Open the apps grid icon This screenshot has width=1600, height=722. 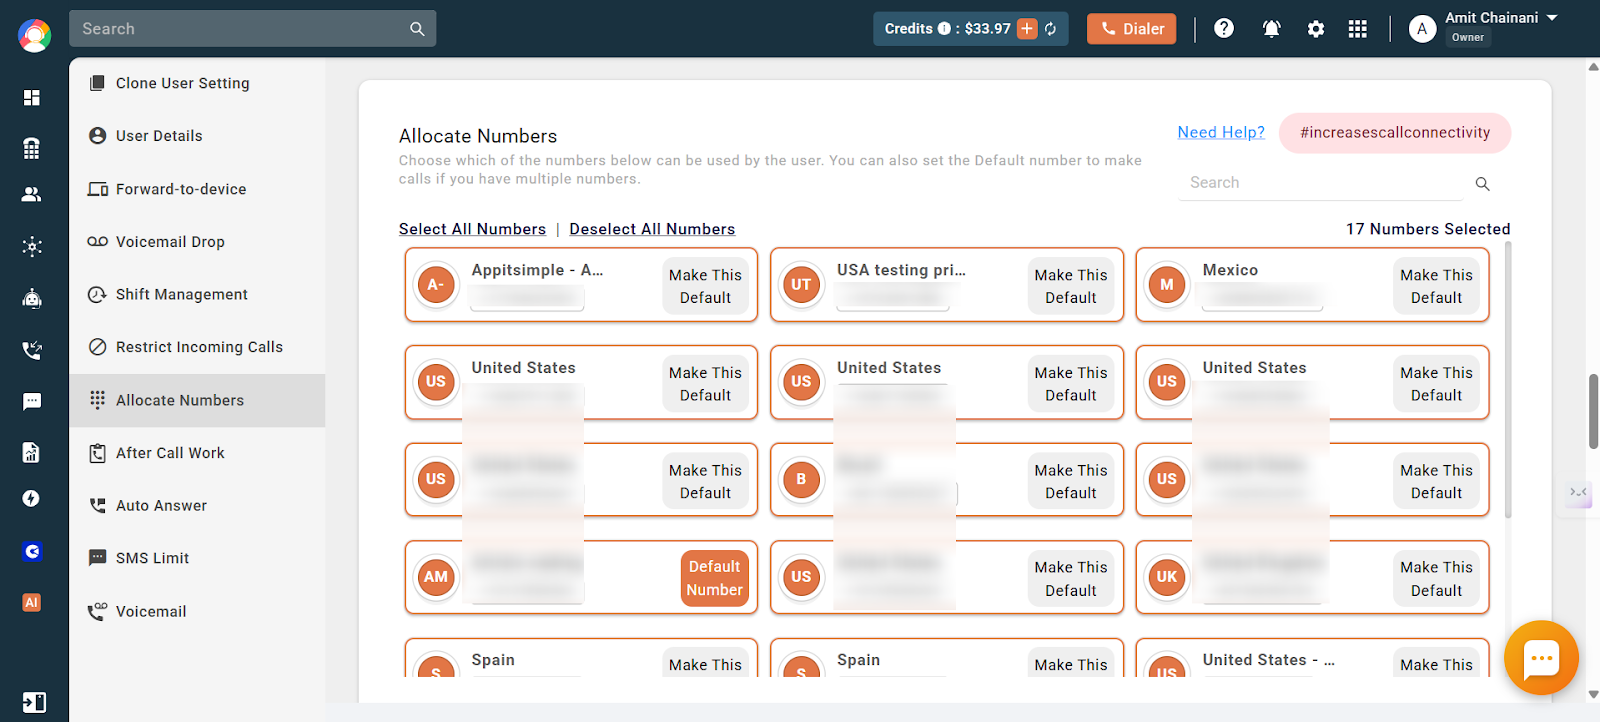point(1357,29)
